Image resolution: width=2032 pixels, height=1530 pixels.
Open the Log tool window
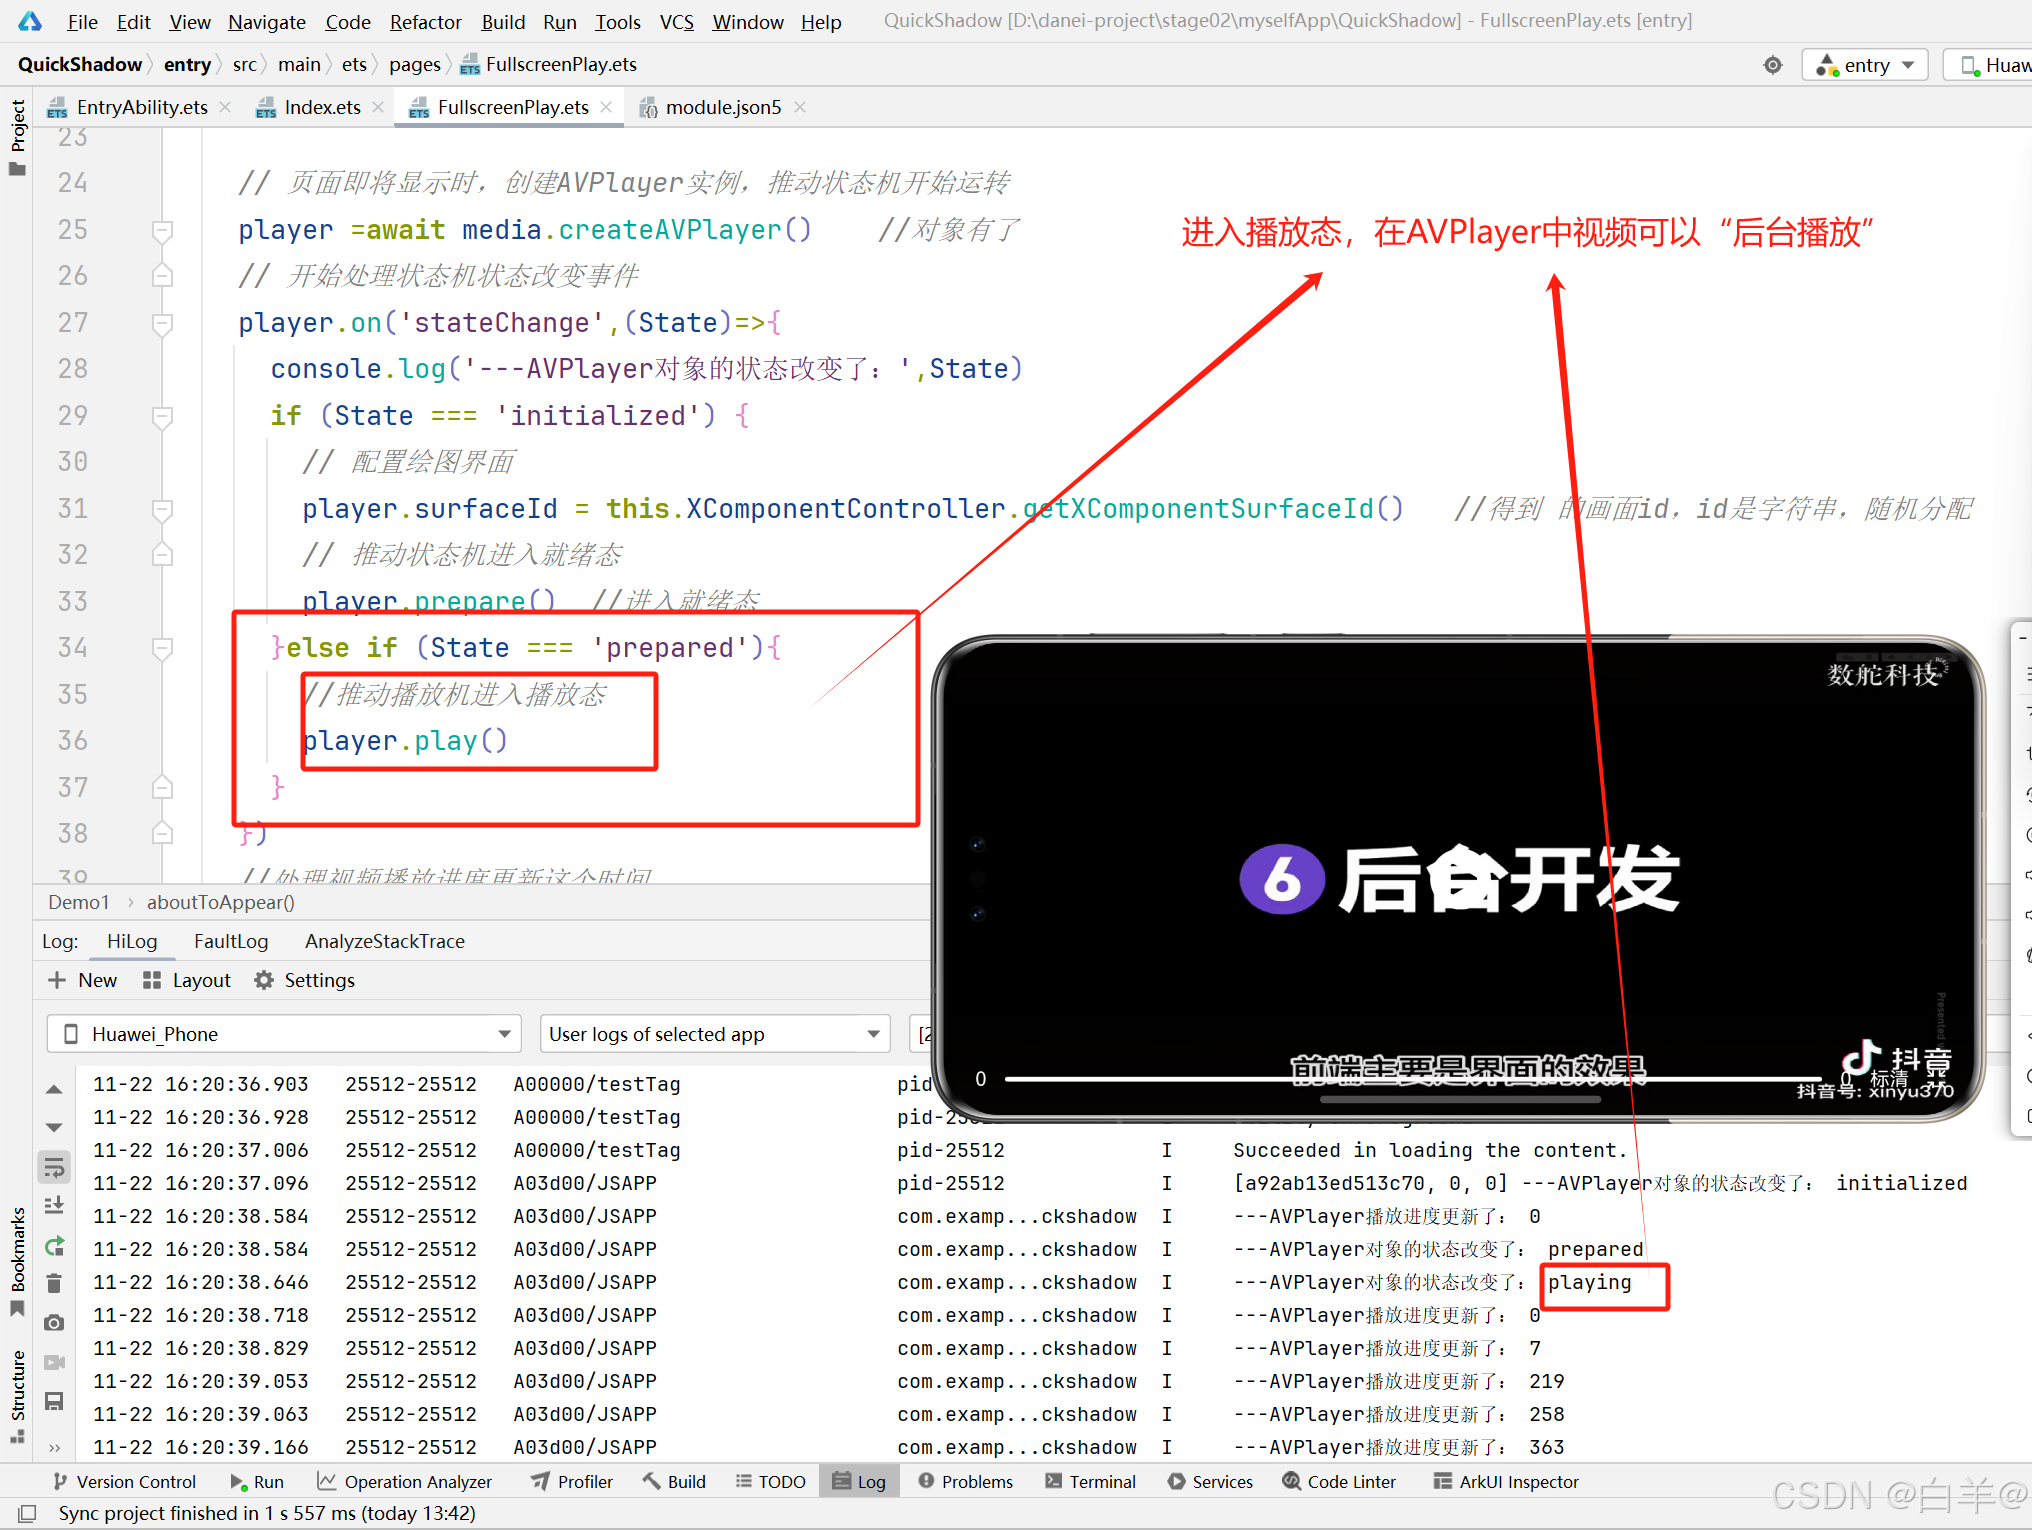click(859, 1482)
